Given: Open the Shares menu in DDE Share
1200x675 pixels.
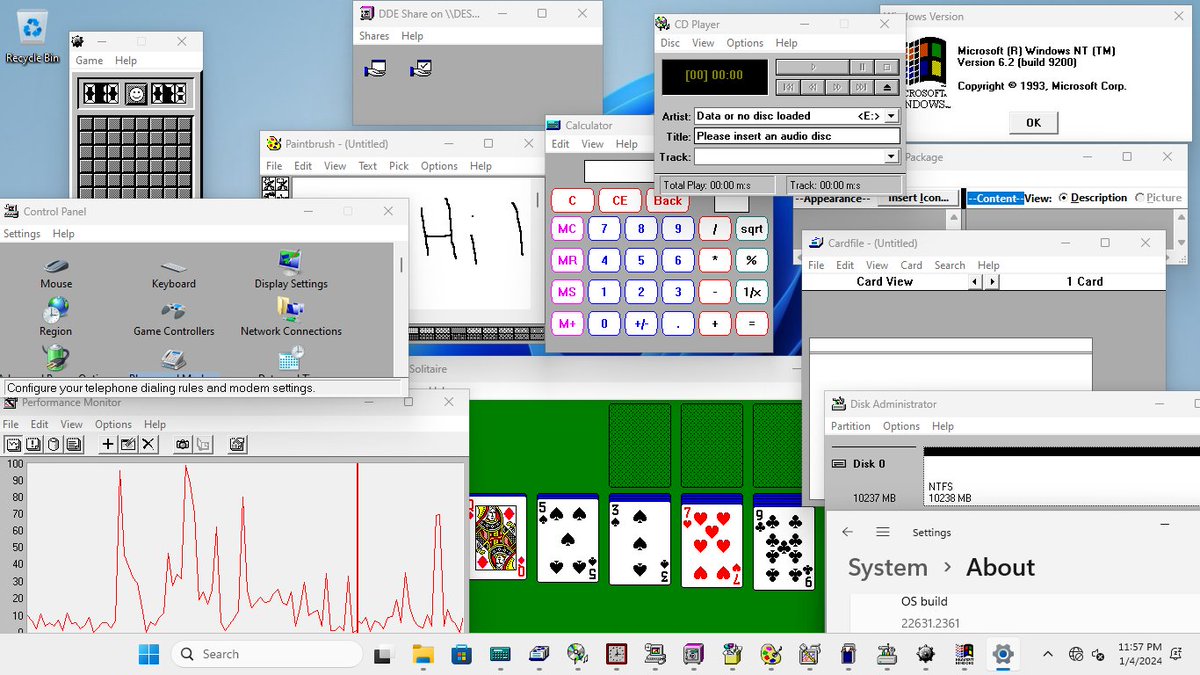Looking at the screenshot, I should 374,36.
